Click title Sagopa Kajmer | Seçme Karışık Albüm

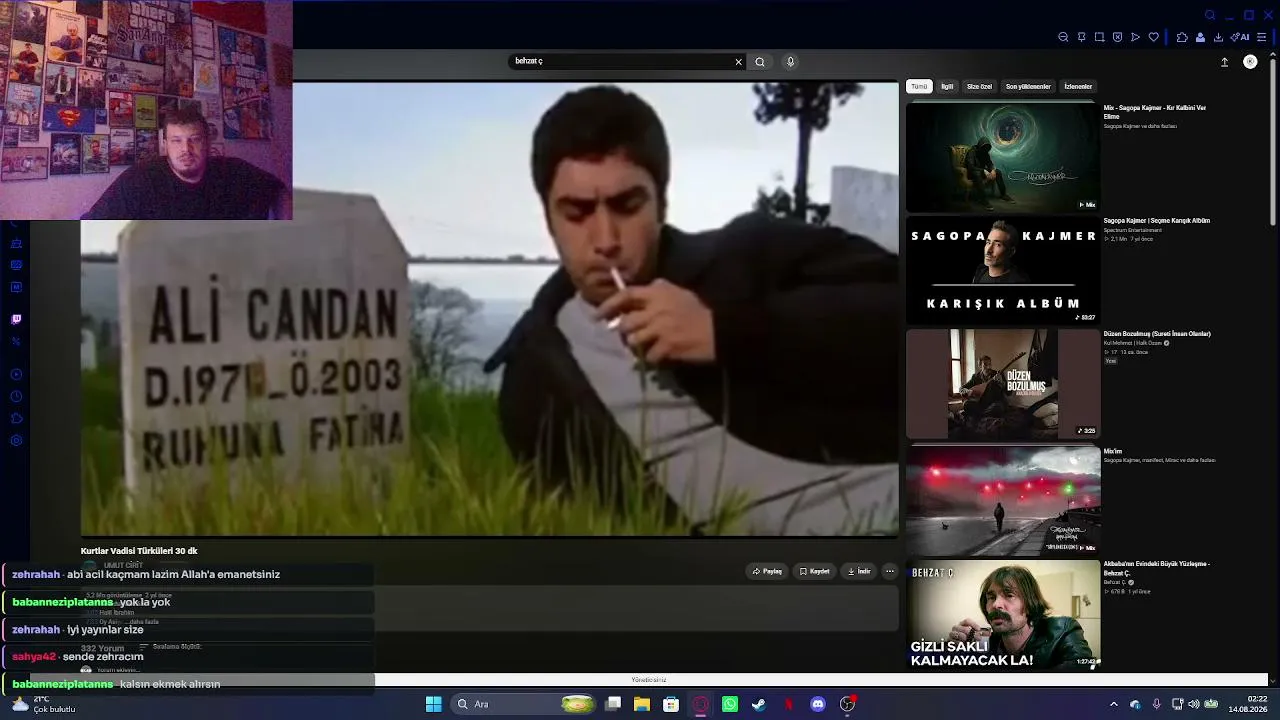1157,221
